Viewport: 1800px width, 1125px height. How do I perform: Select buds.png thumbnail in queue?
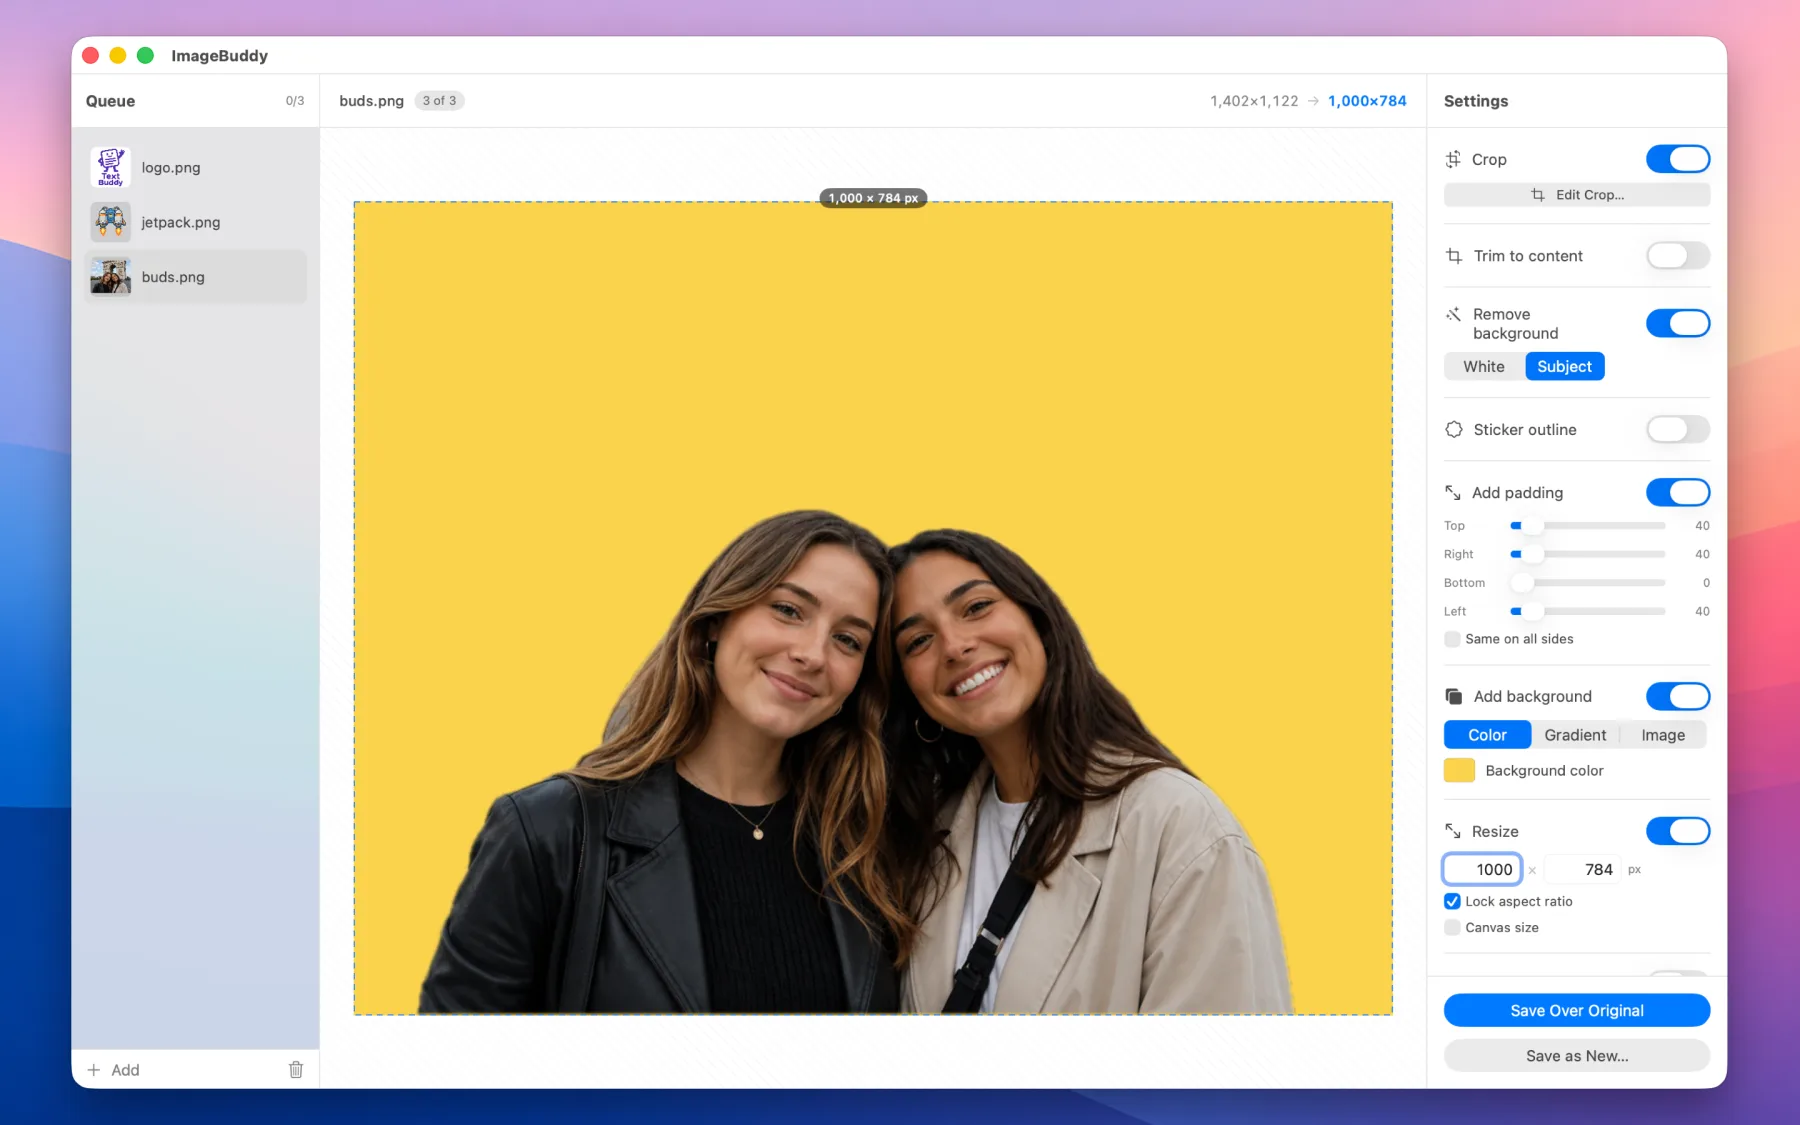110,277
